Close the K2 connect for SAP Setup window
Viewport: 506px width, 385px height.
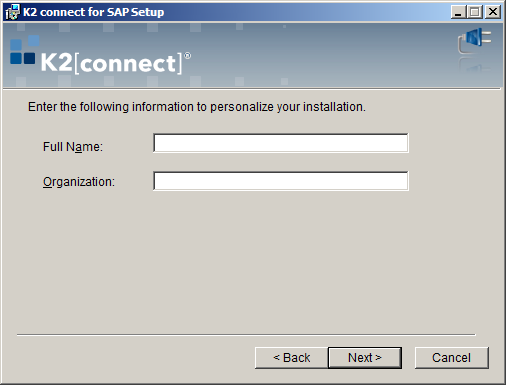(493, 12)
